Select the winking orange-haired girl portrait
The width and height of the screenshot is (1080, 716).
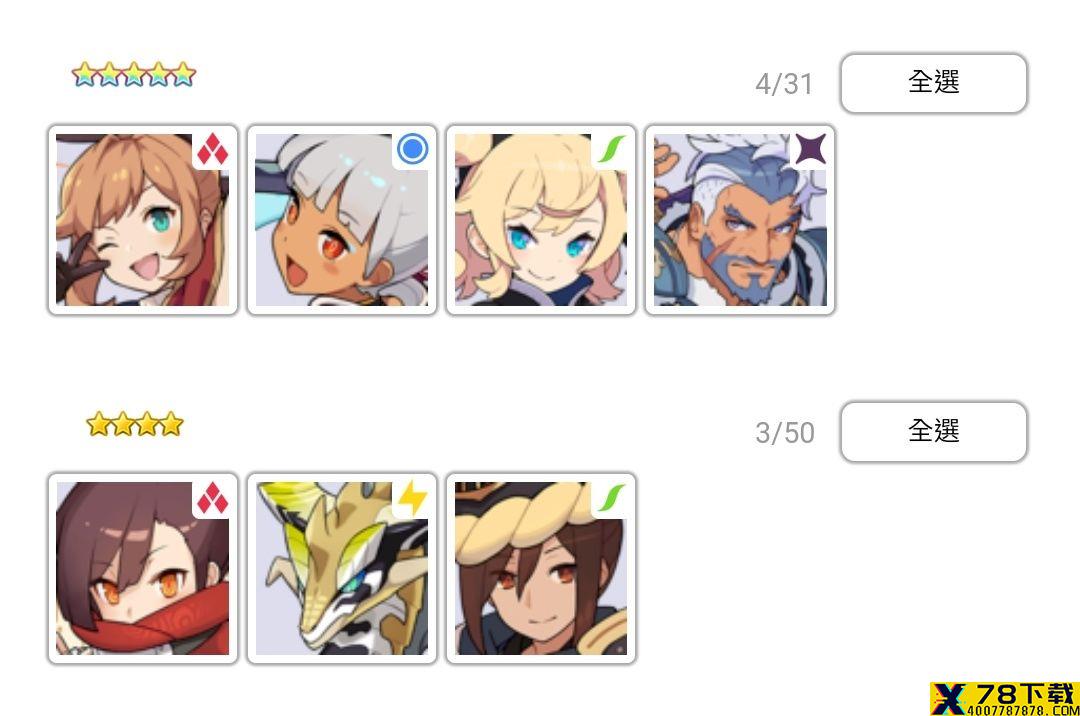143,220
